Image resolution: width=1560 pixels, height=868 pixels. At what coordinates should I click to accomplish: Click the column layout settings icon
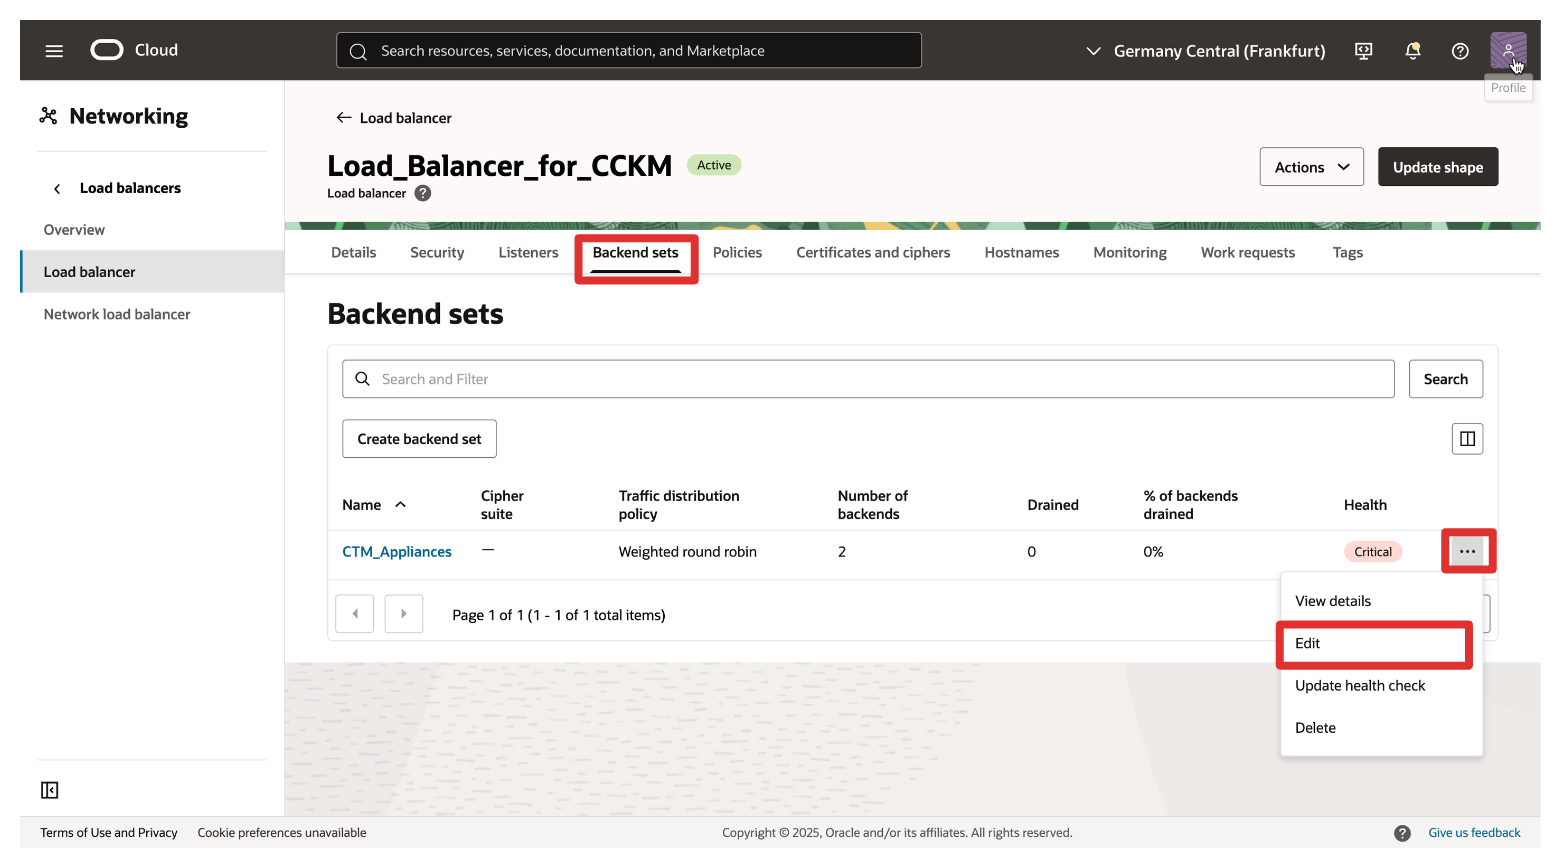(1466, 439)
